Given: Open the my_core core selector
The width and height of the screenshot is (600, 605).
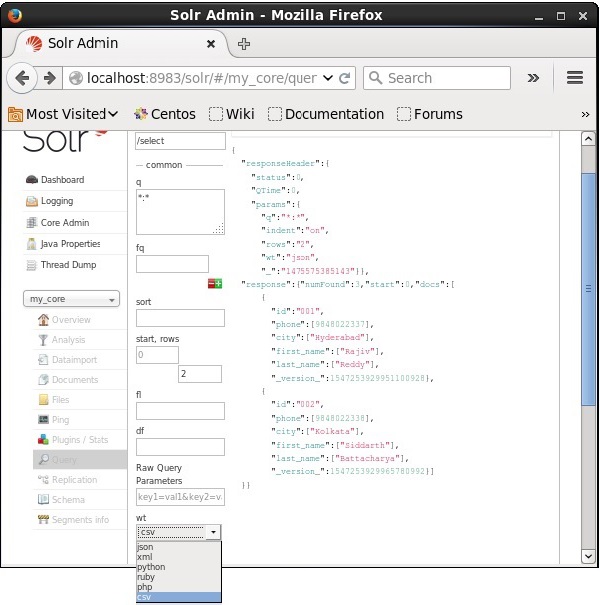Looking at the screenshot, I should (x=71, y=299).
